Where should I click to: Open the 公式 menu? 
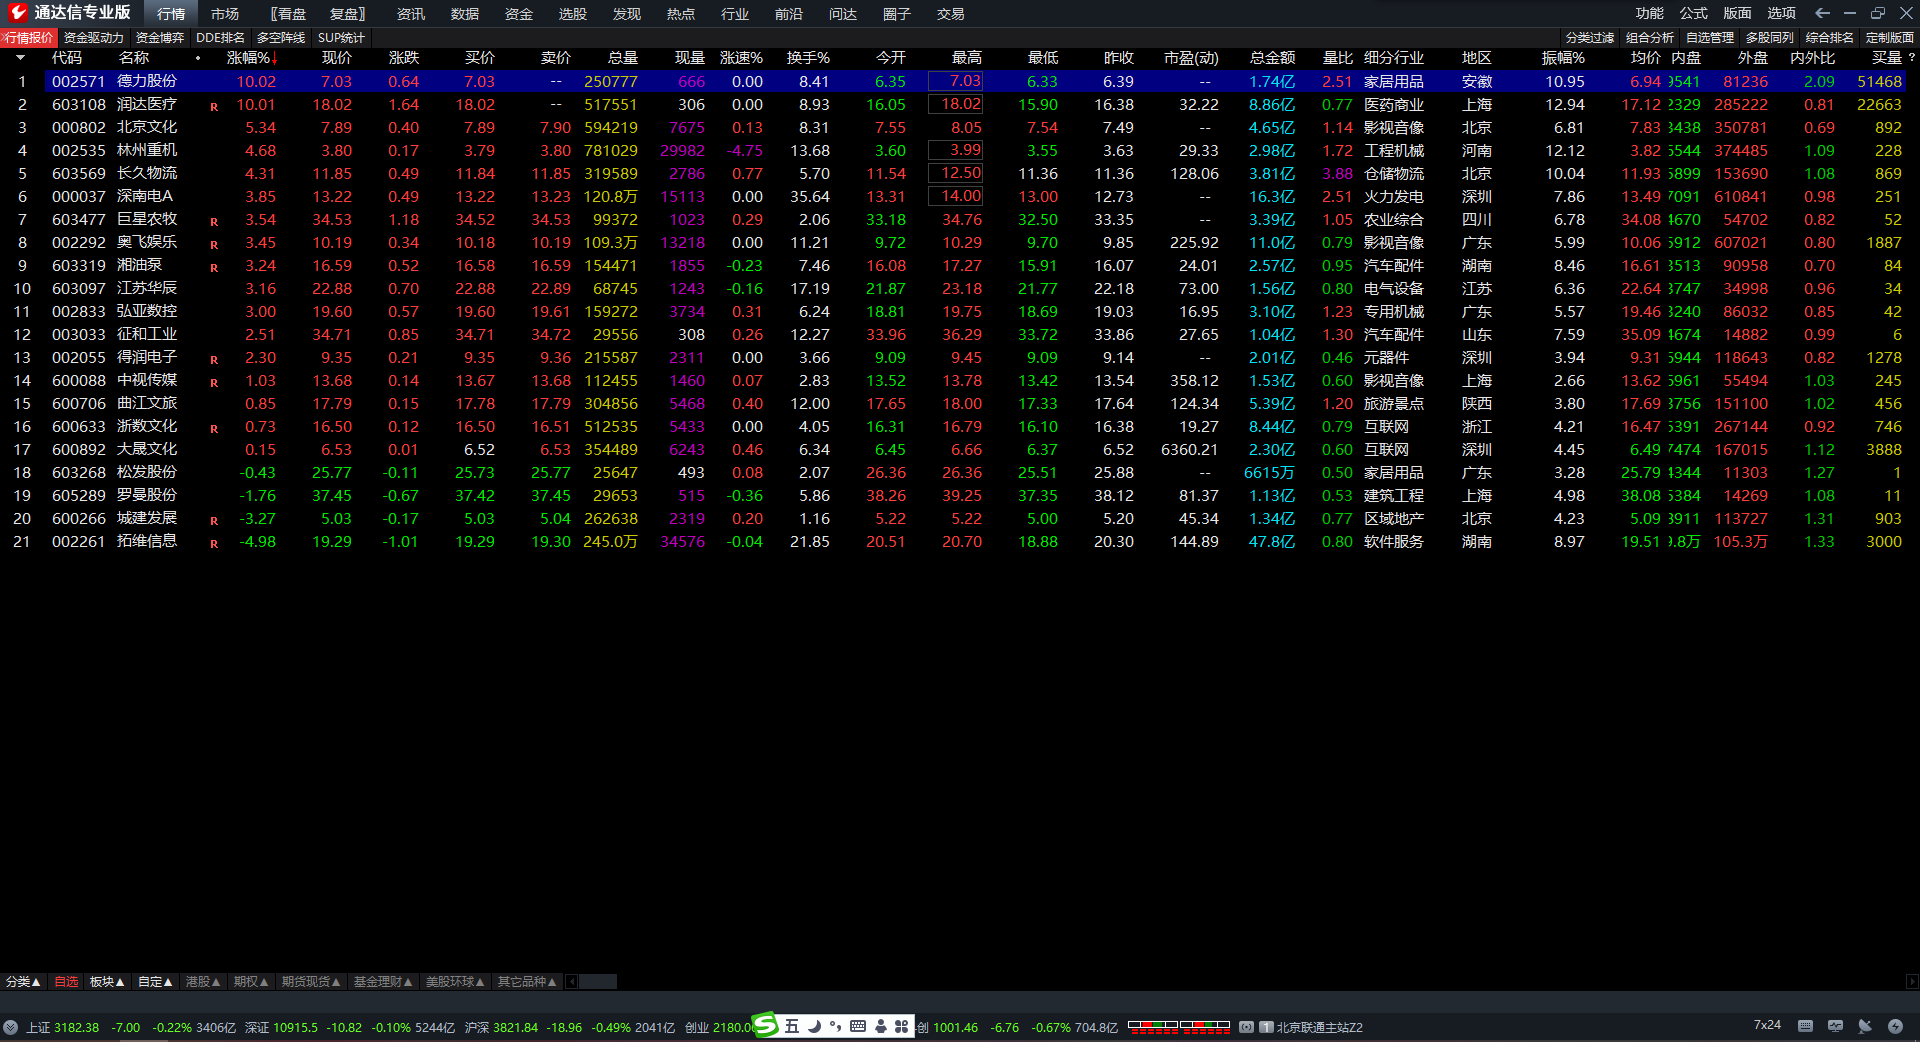click(x=1694, y=13)
